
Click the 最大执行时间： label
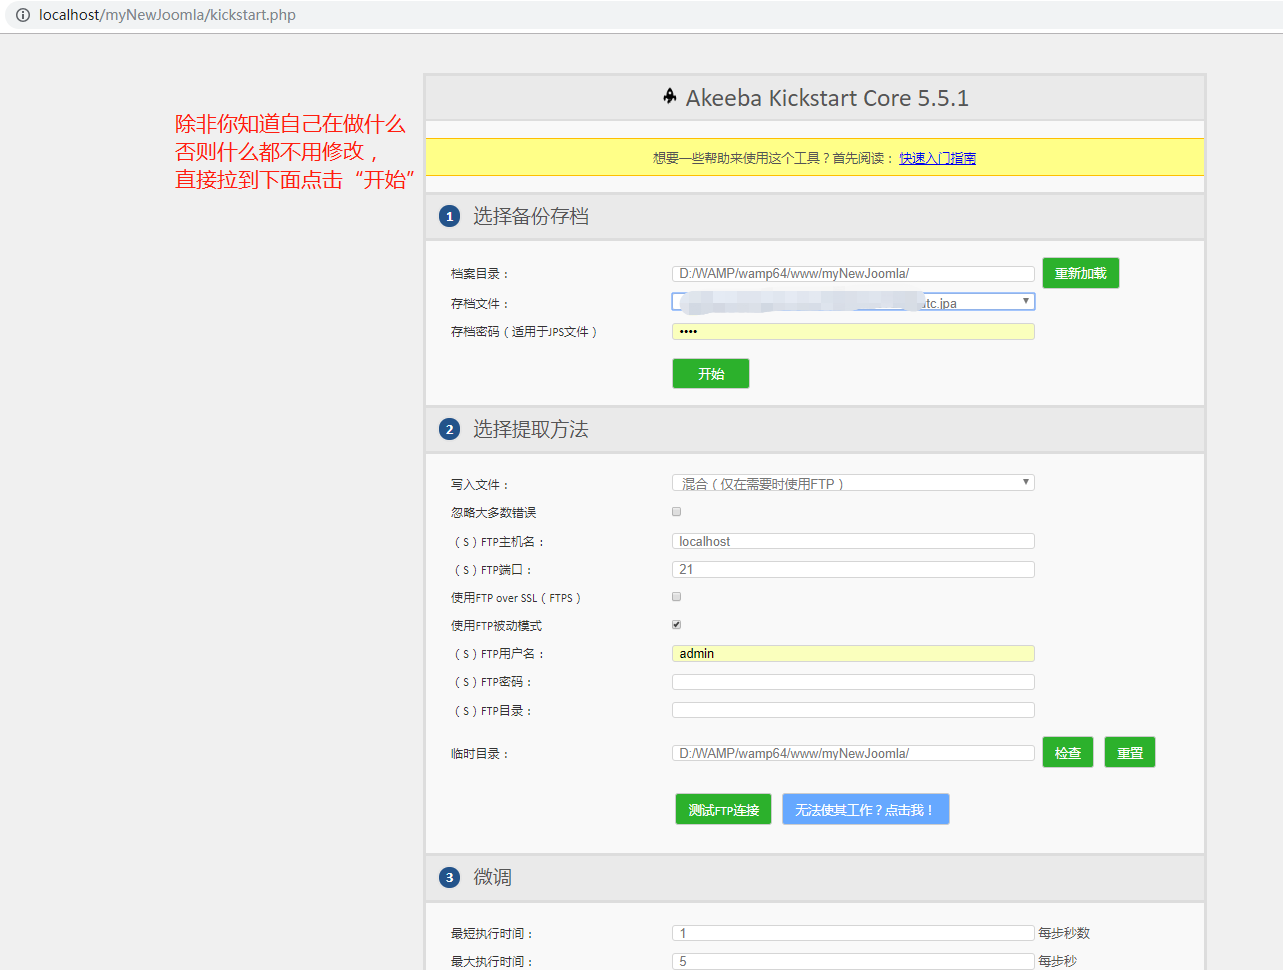point(492,962)
